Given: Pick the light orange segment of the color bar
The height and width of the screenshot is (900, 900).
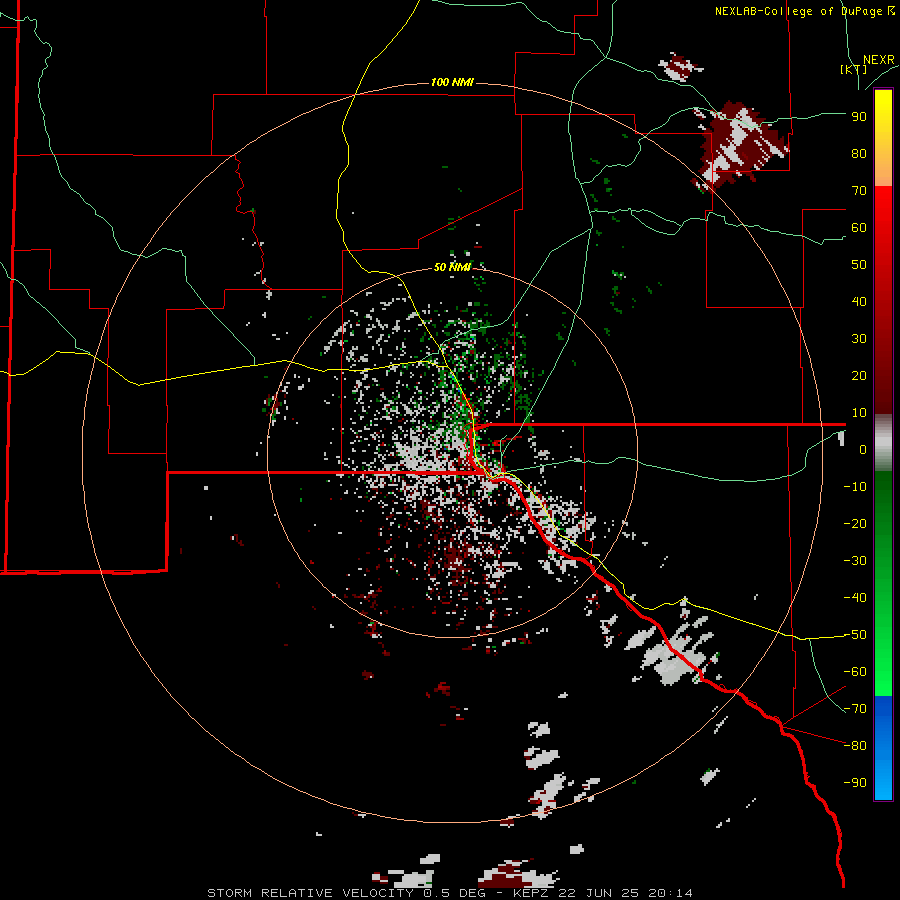Looking at the screenshot, I should pos(883,172).
